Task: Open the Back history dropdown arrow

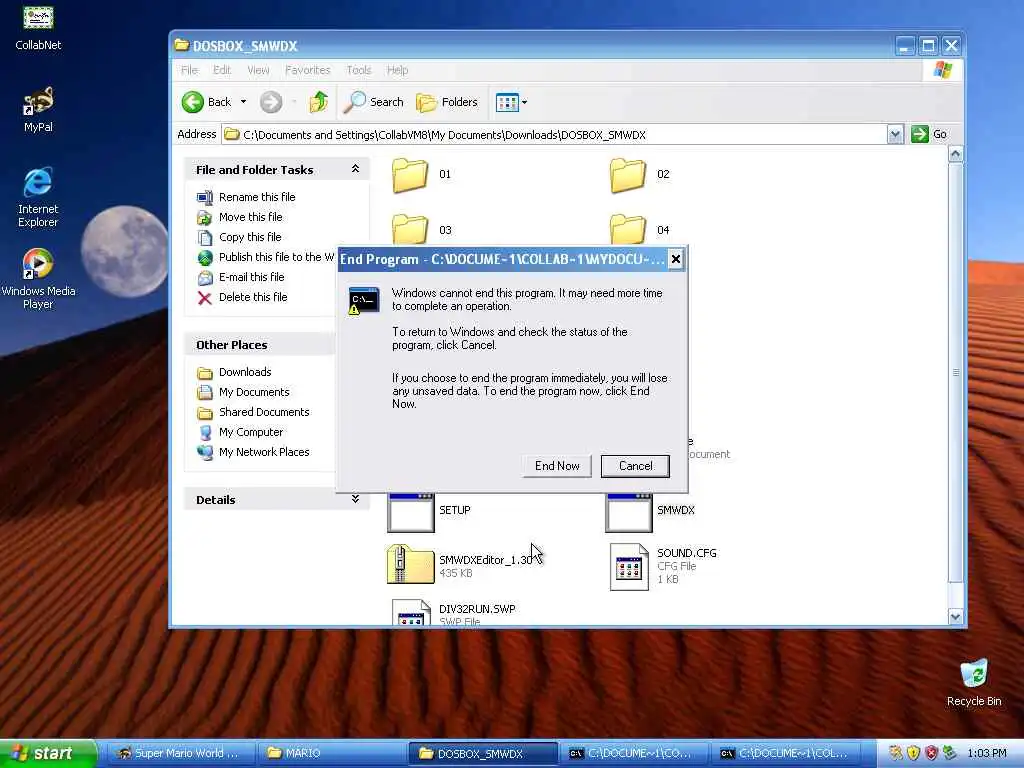Action: coord(244,102)
